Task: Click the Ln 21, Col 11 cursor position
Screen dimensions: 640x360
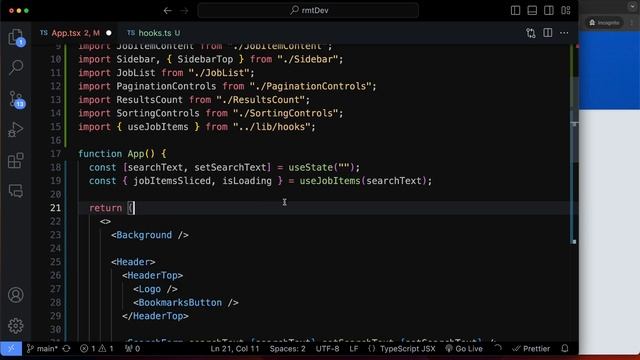Action: pyautogui.click(x=235, y=349)
